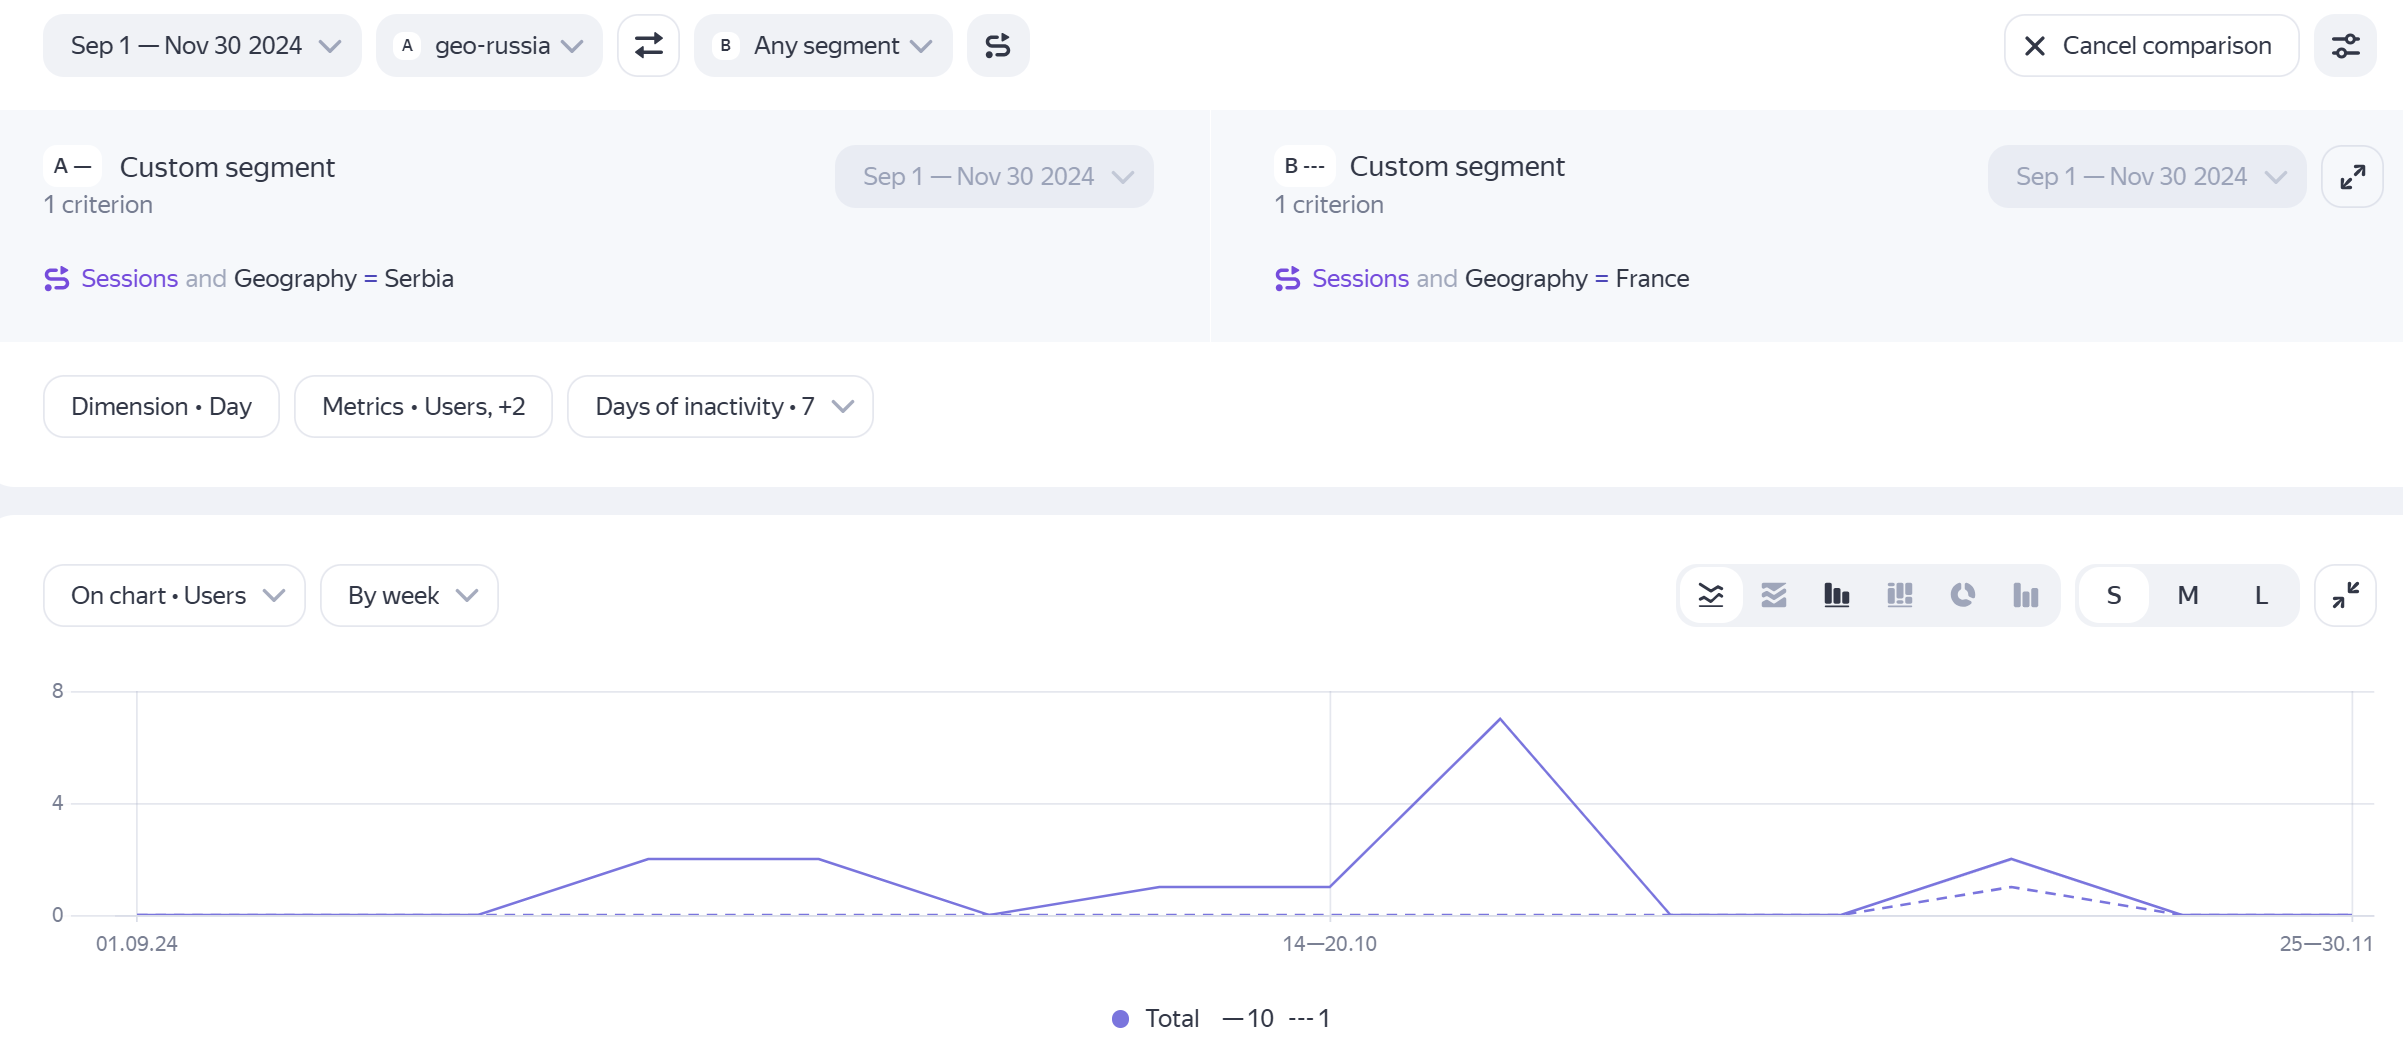This screenshot has width=2403, height=1055.
Task: Open the By week grouping dropdown
Action: pyautogui.click(x=409, y=596)
